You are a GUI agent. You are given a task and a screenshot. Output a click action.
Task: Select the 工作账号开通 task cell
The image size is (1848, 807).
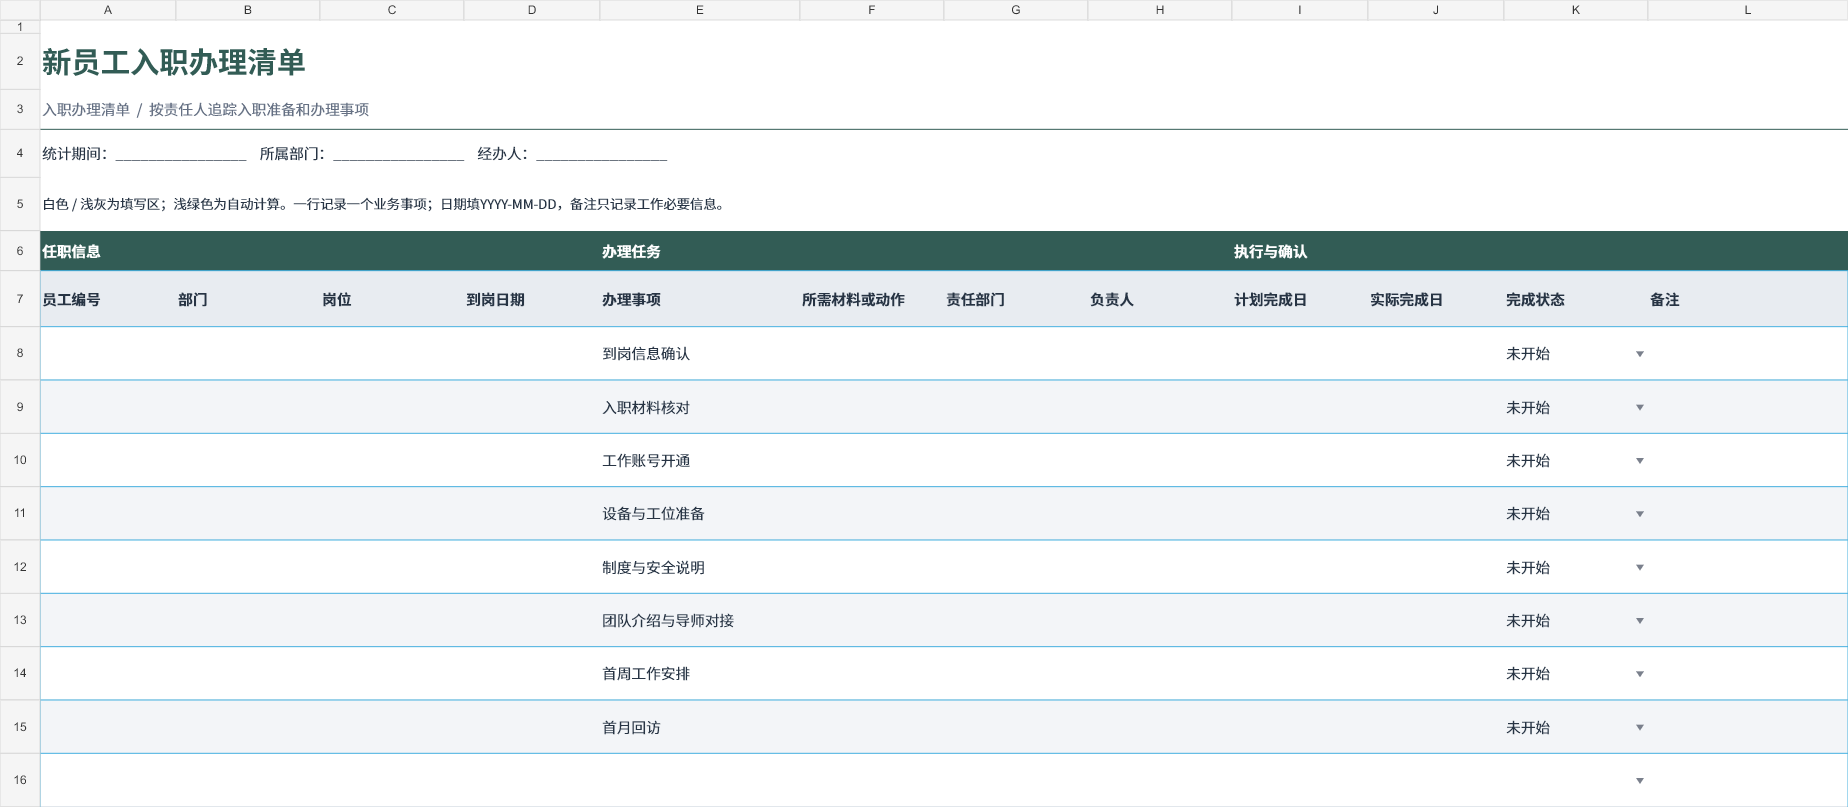pos(700,460)
